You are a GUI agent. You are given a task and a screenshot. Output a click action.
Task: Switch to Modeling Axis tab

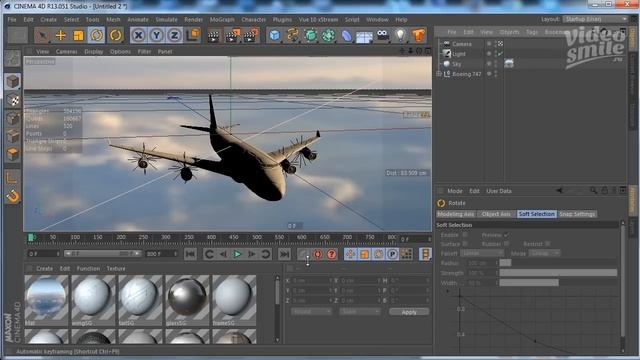click(456, 214)
